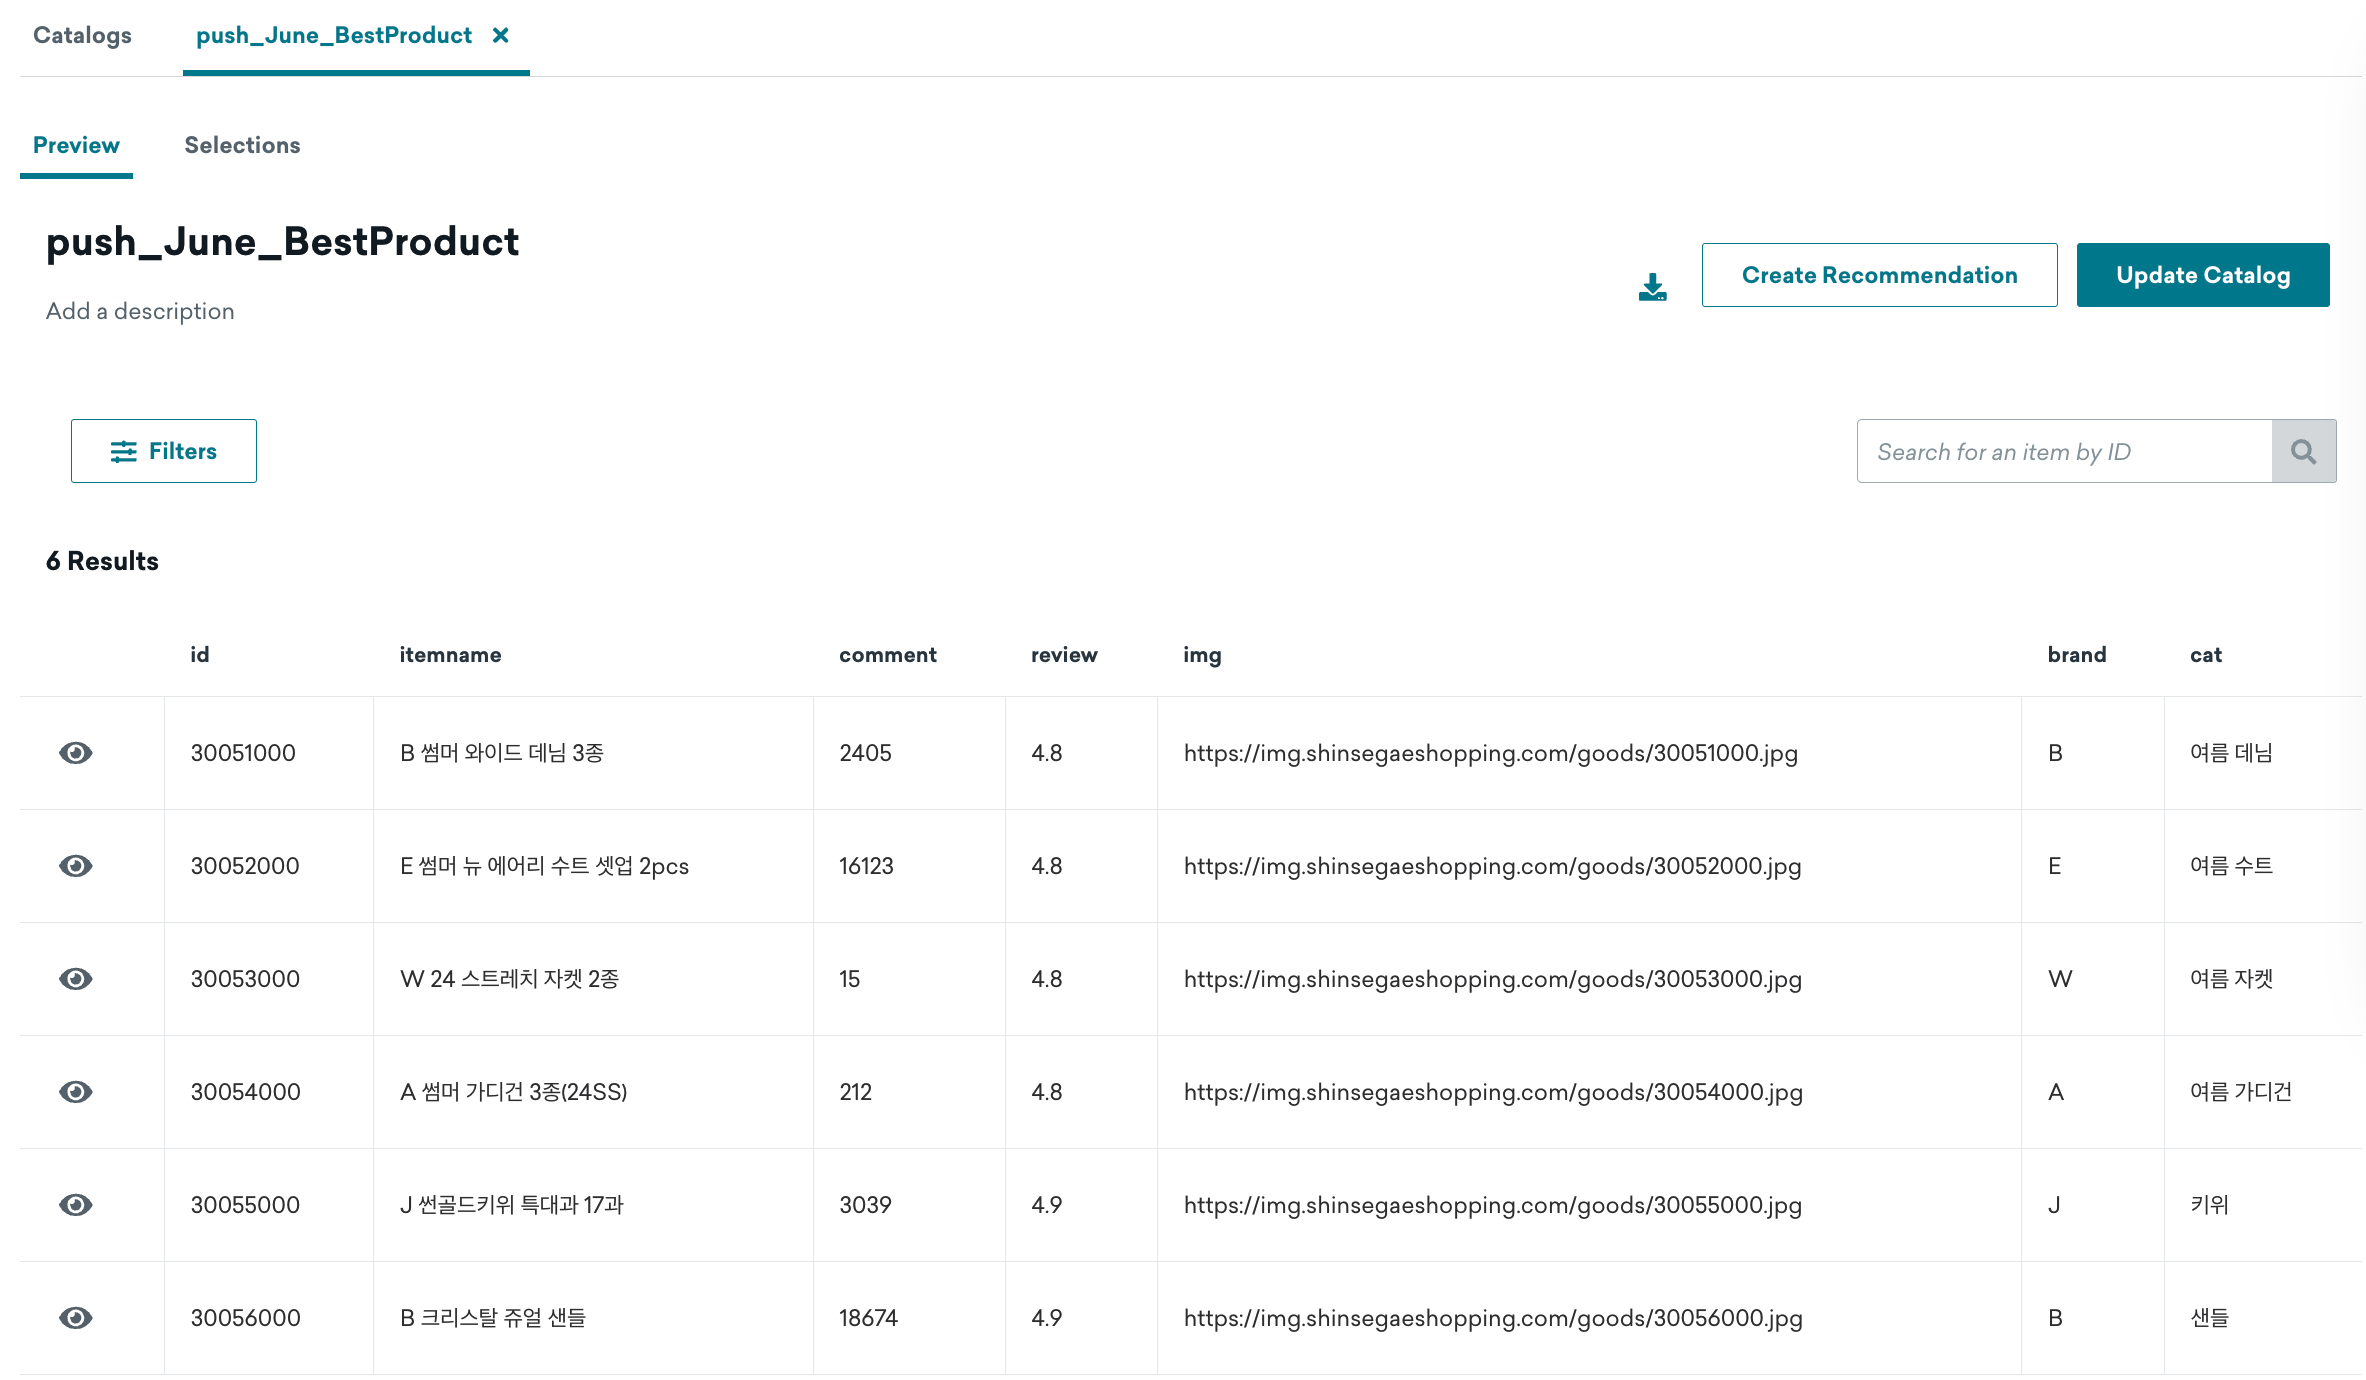Select id cell 30054000
2366x1380 pixels.
point(245,1092)
